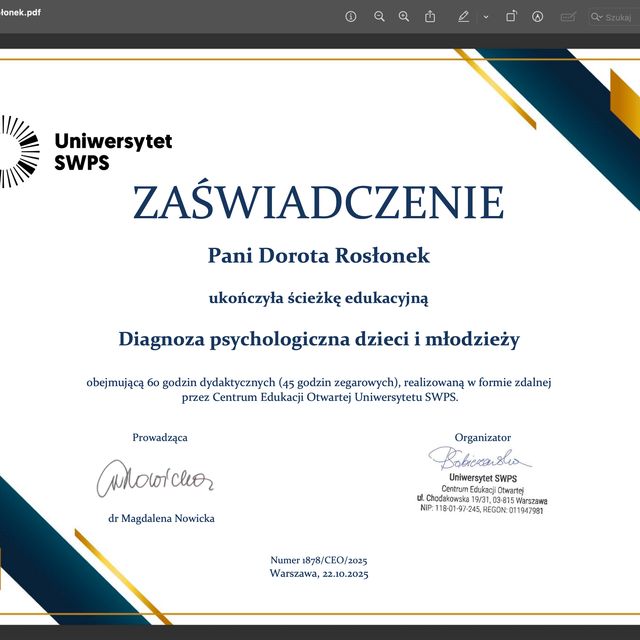Click the instructor's handwritten signature

[x=155, y=479]
